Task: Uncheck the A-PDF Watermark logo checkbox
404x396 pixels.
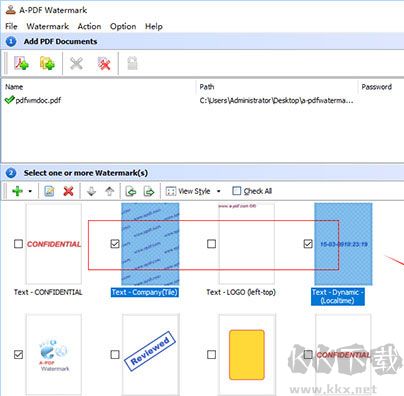Action: pos(18,355)
